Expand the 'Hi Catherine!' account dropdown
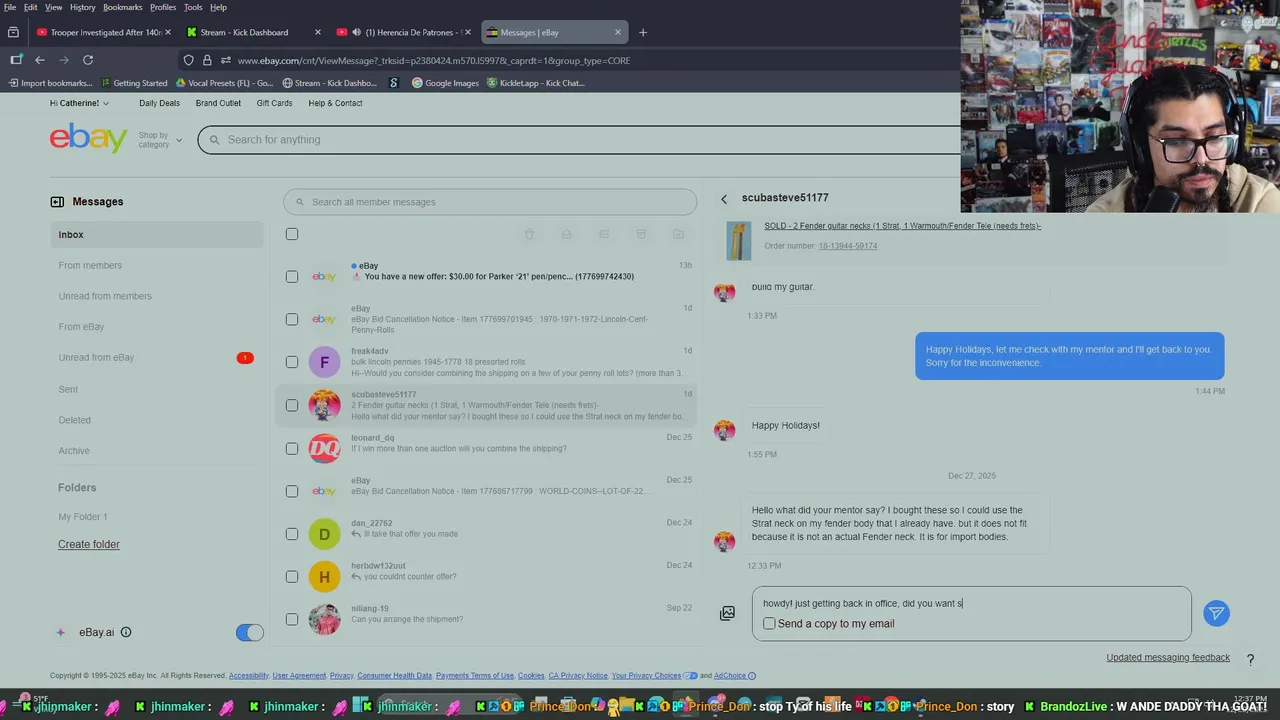Screen dimensions: 1280x720 (79, 103)
